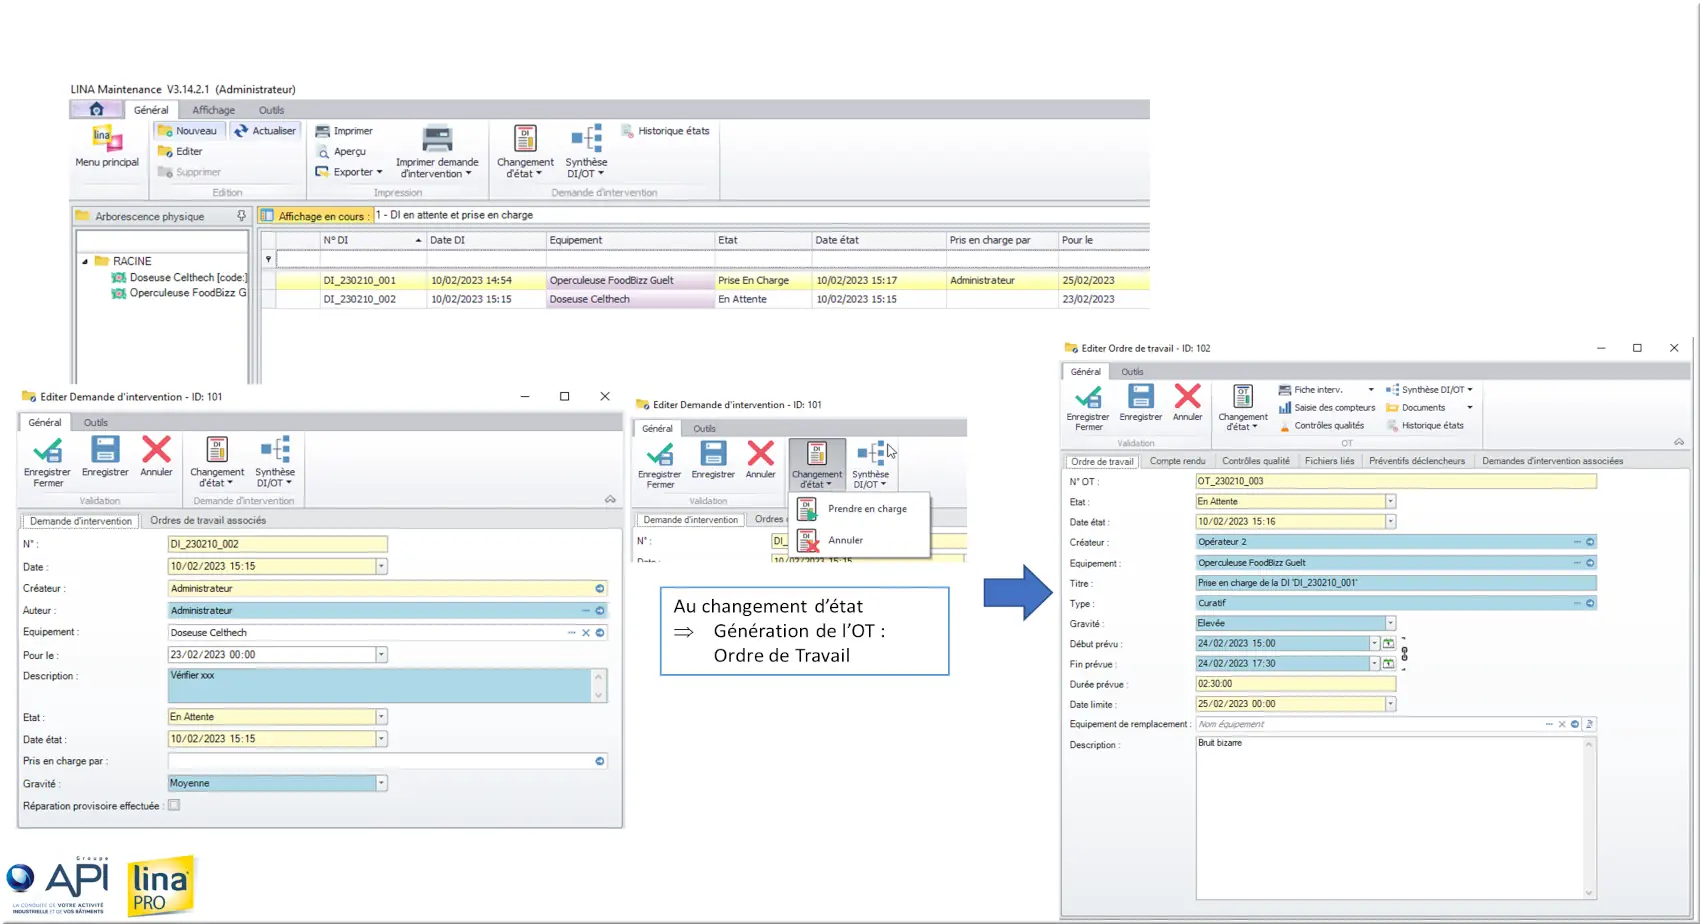Open Gravité dropdown showing Elevée
Viewport: 1700px width, 924px height.
pos(1390,624)
